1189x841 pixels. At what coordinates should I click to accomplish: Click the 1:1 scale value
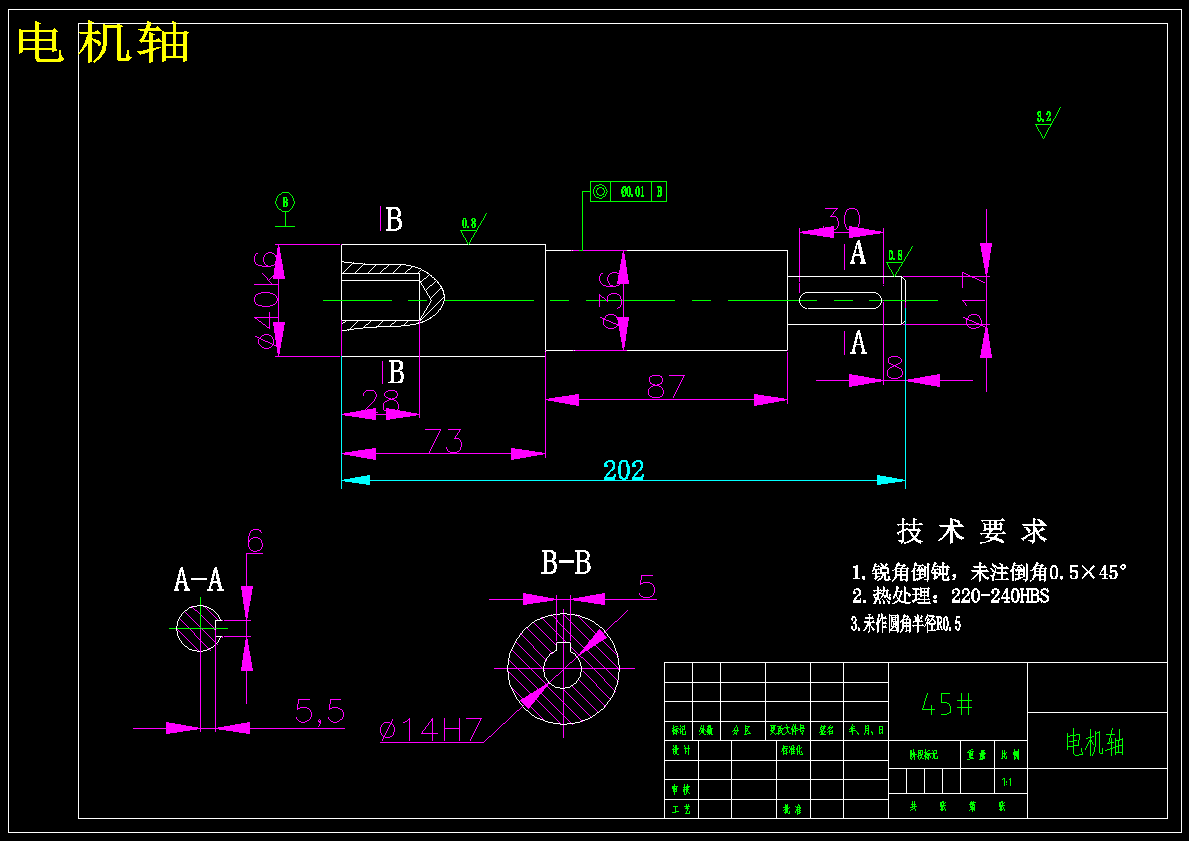[1007, 781]
